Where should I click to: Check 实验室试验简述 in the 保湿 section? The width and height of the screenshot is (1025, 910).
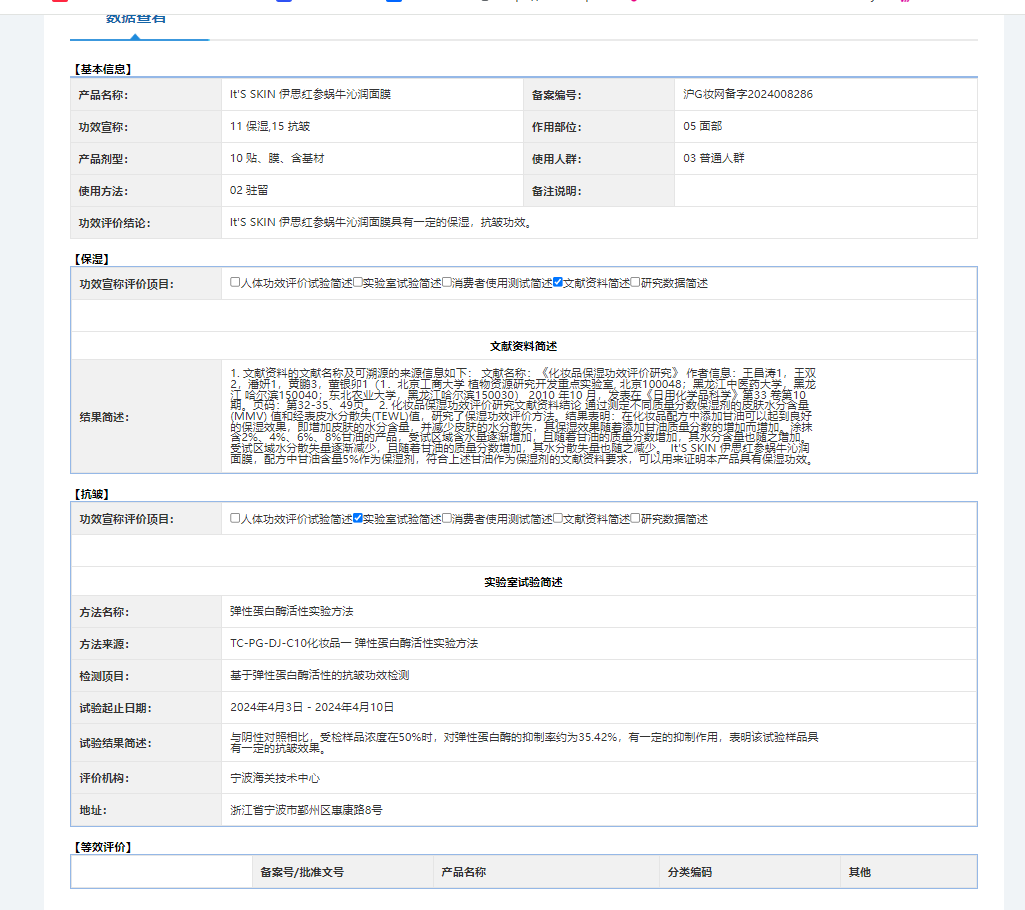tap(358, 283)
